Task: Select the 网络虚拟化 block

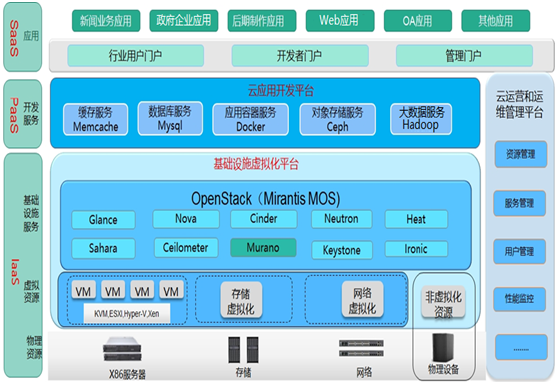Action: [x=362, y=299]
